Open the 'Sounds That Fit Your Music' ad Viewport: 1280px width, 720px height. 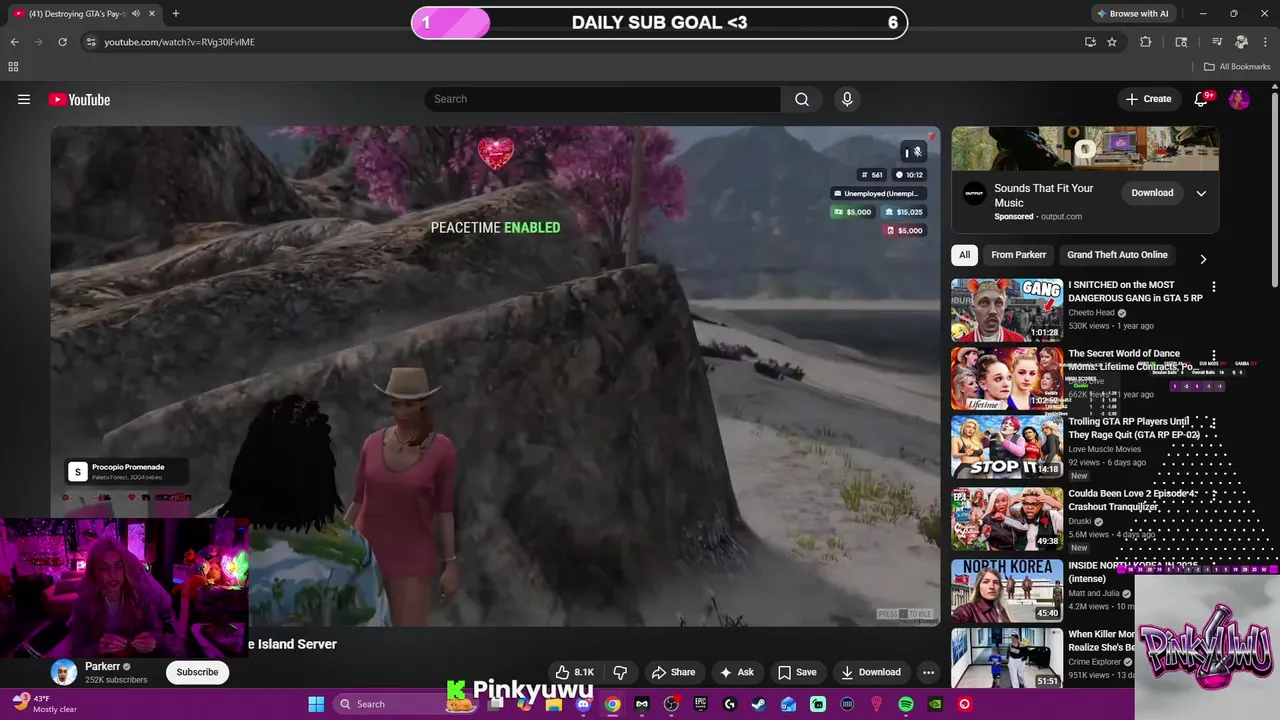tap(1043, 195)
